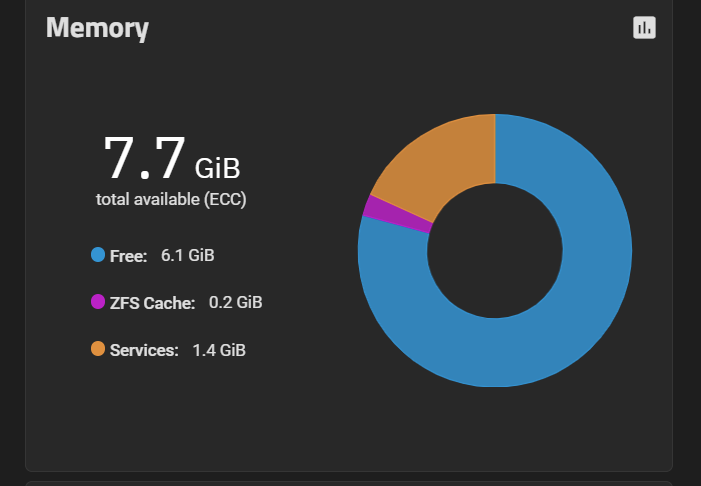Click the 'Services:' legend label
Screen dimensions: 701x486
click(x=144, y=350)
